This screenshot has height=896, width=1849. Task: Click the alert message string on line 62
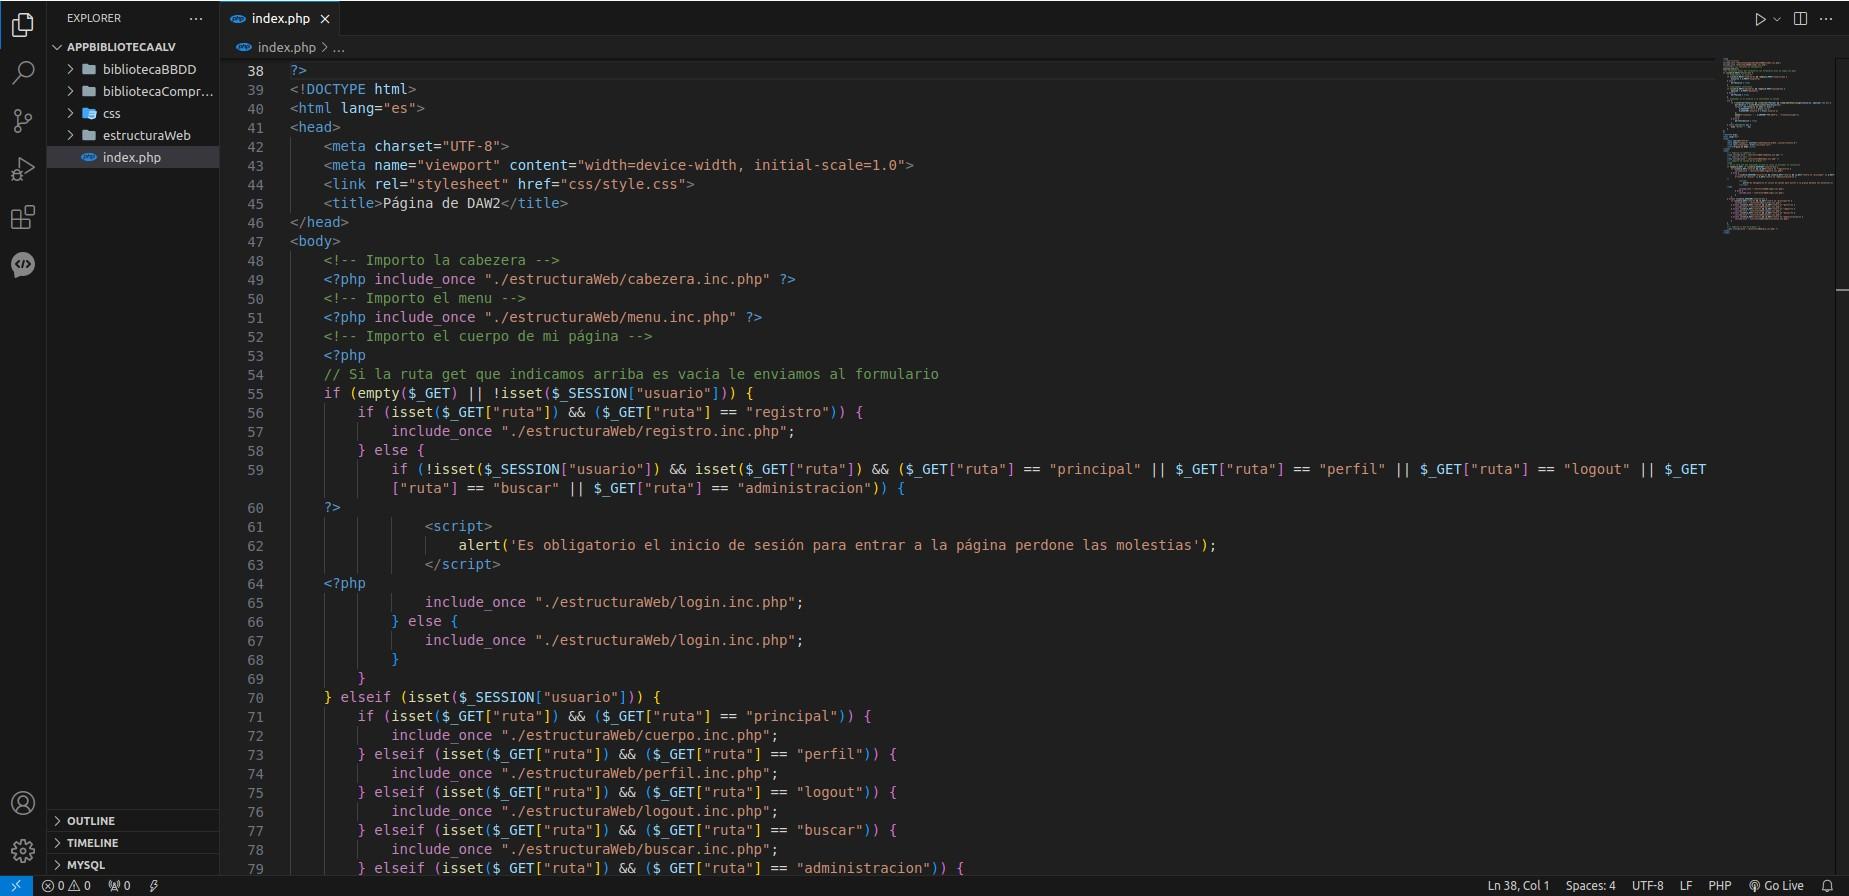854,545
